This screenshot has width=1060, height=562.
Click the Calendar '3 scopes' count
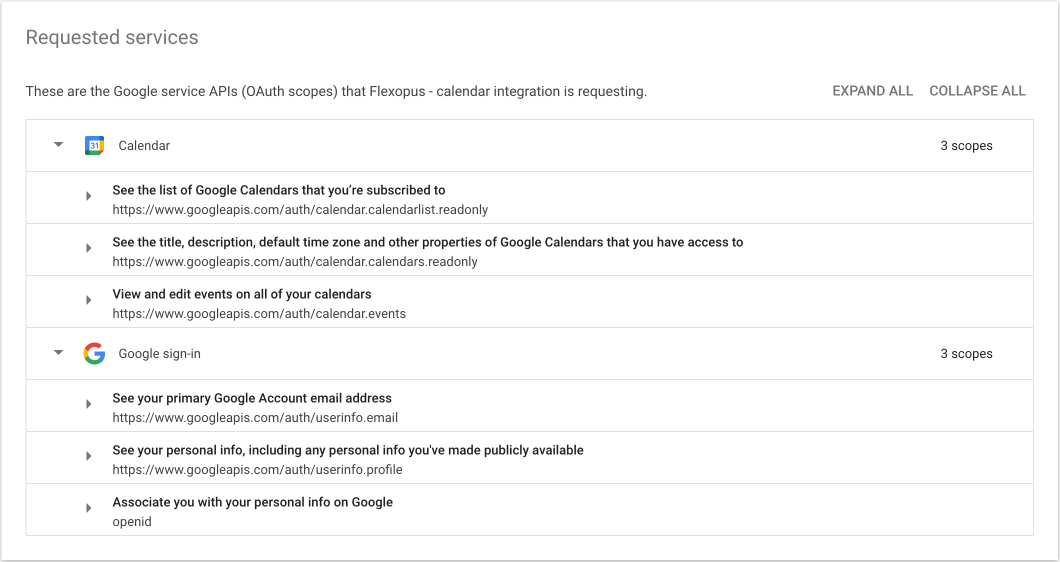click(x=966, y=146)
